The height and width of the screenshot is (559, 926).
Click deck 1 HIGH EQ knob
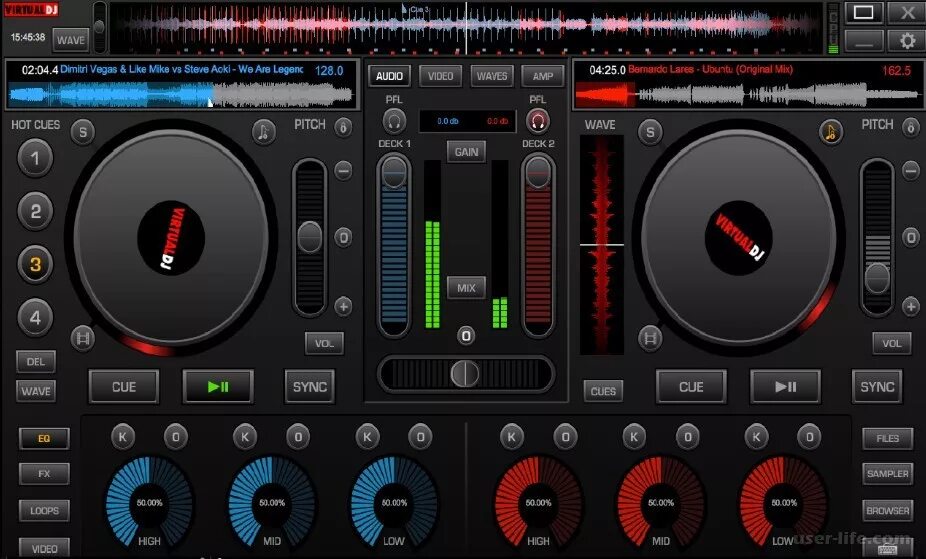coord(149,502)
